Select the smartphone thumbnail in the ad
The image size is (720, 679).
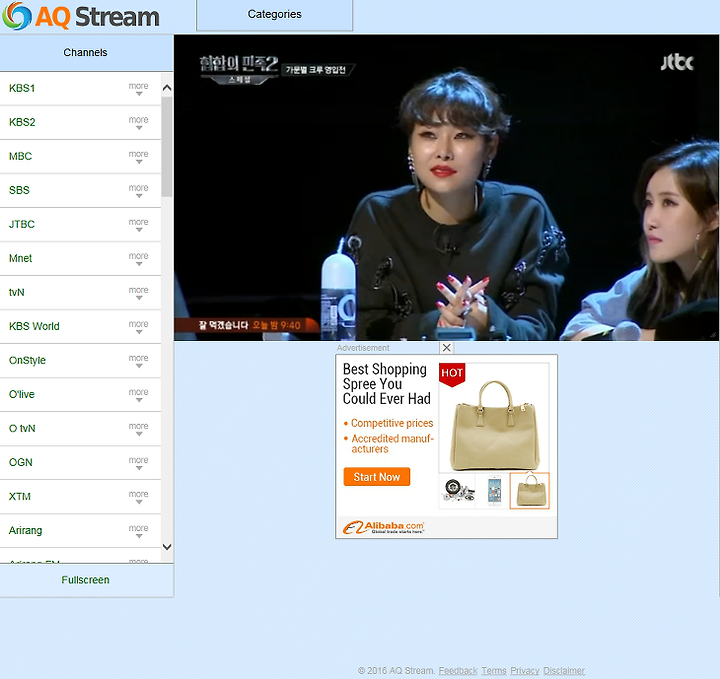coord(493,491)
